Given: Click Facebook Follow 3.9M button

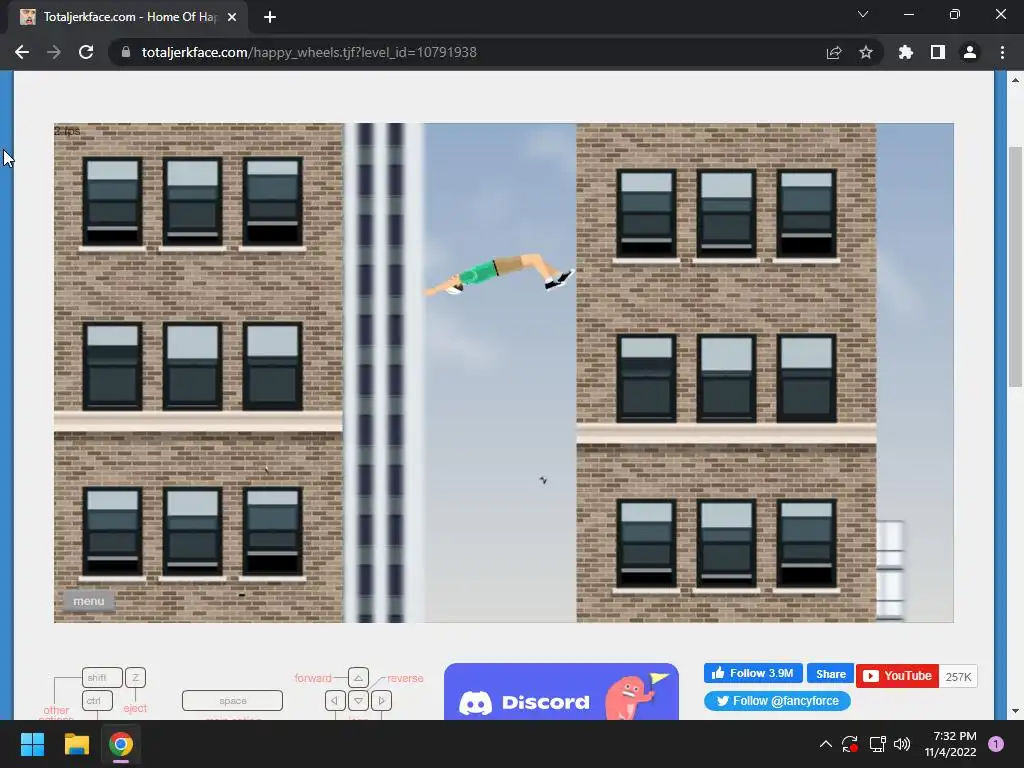Looking at the screenshot, I should 753,673.
